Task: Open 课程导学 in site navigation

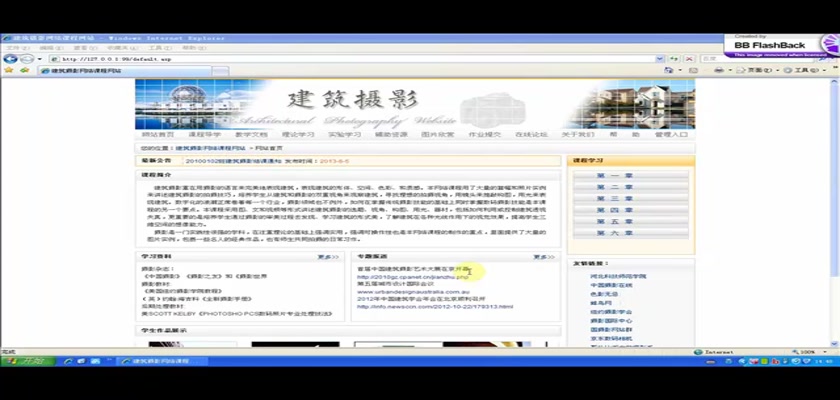Action: [x=204, y=134]
